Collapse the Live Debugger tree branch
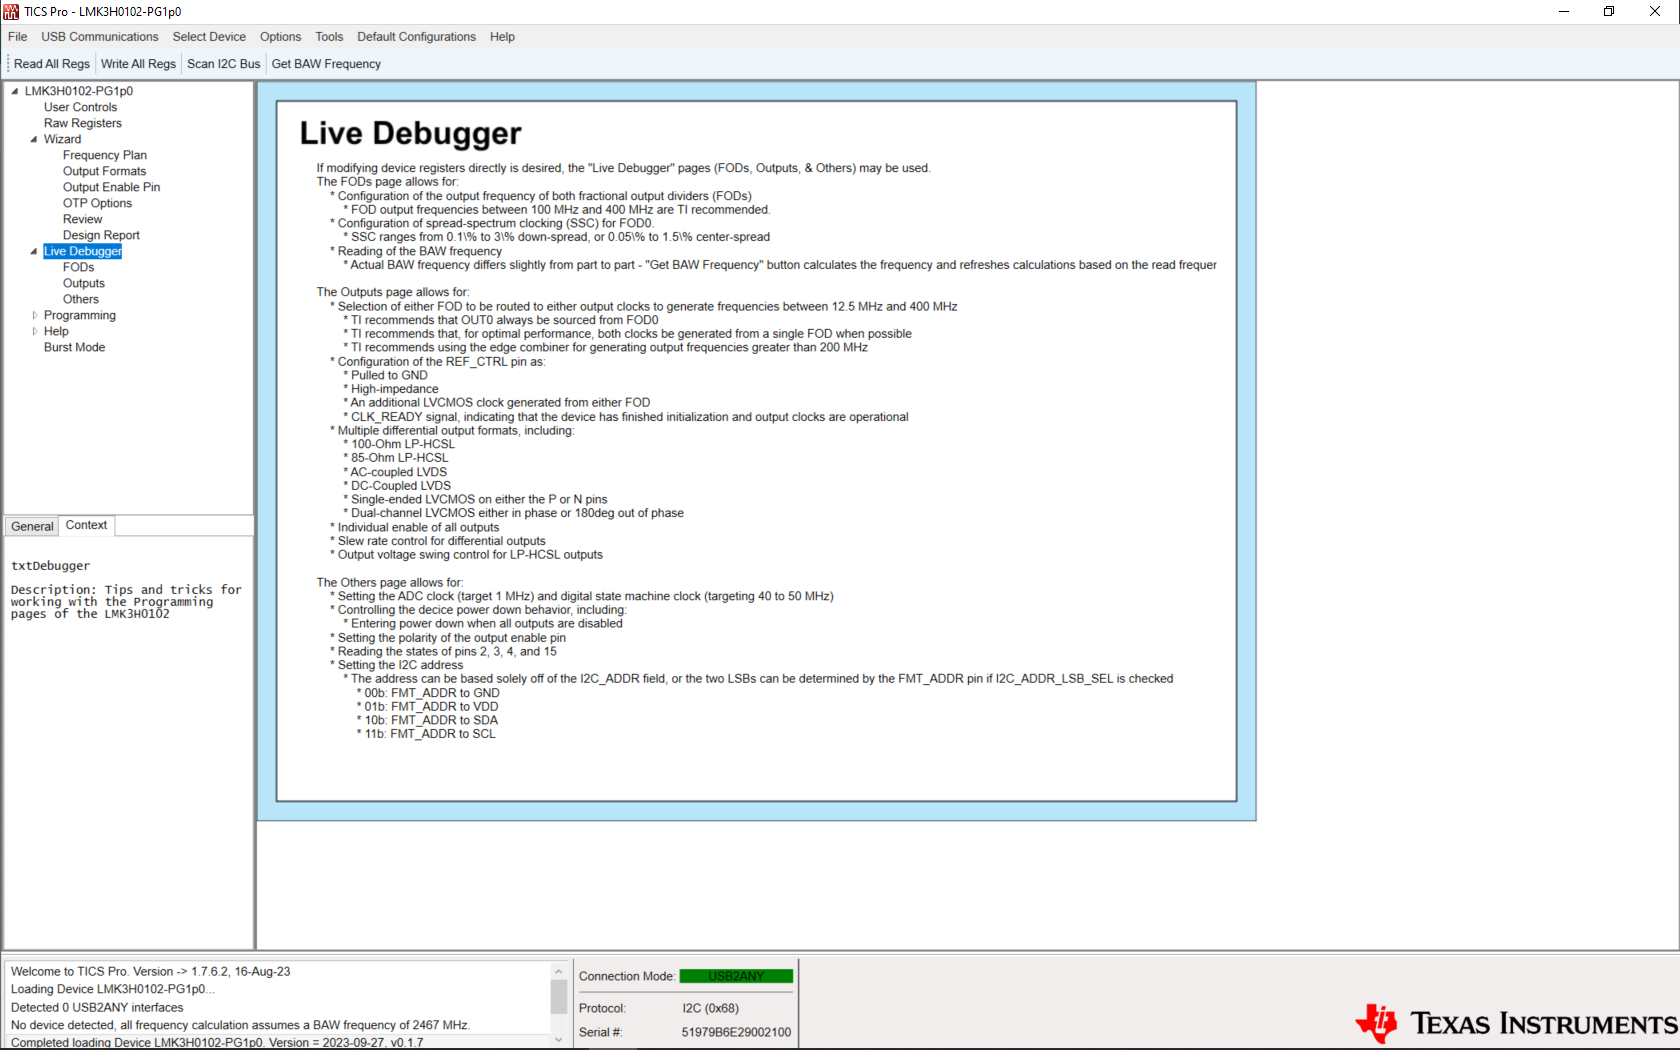The height and width of the screenshot is (1050, 1680). (x=34, y=251)
